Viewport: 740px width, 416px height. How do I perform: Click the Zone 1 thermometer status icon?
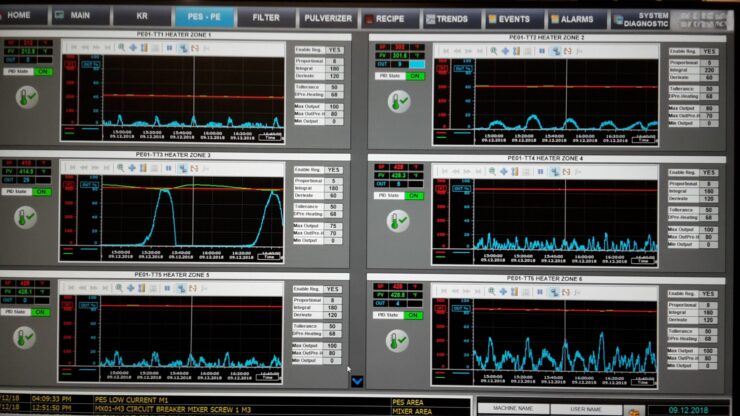[26, 97]
